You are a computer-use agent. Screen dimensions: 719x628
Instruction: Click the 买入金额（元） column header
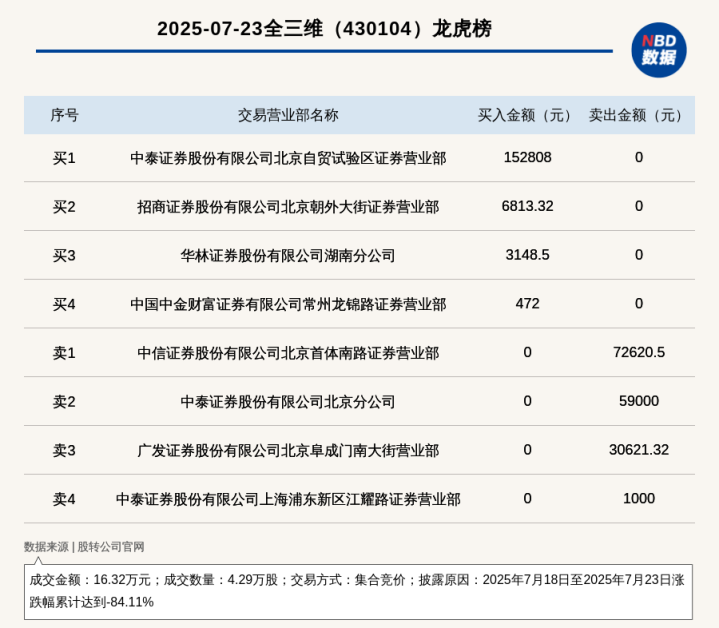point(527,115)
